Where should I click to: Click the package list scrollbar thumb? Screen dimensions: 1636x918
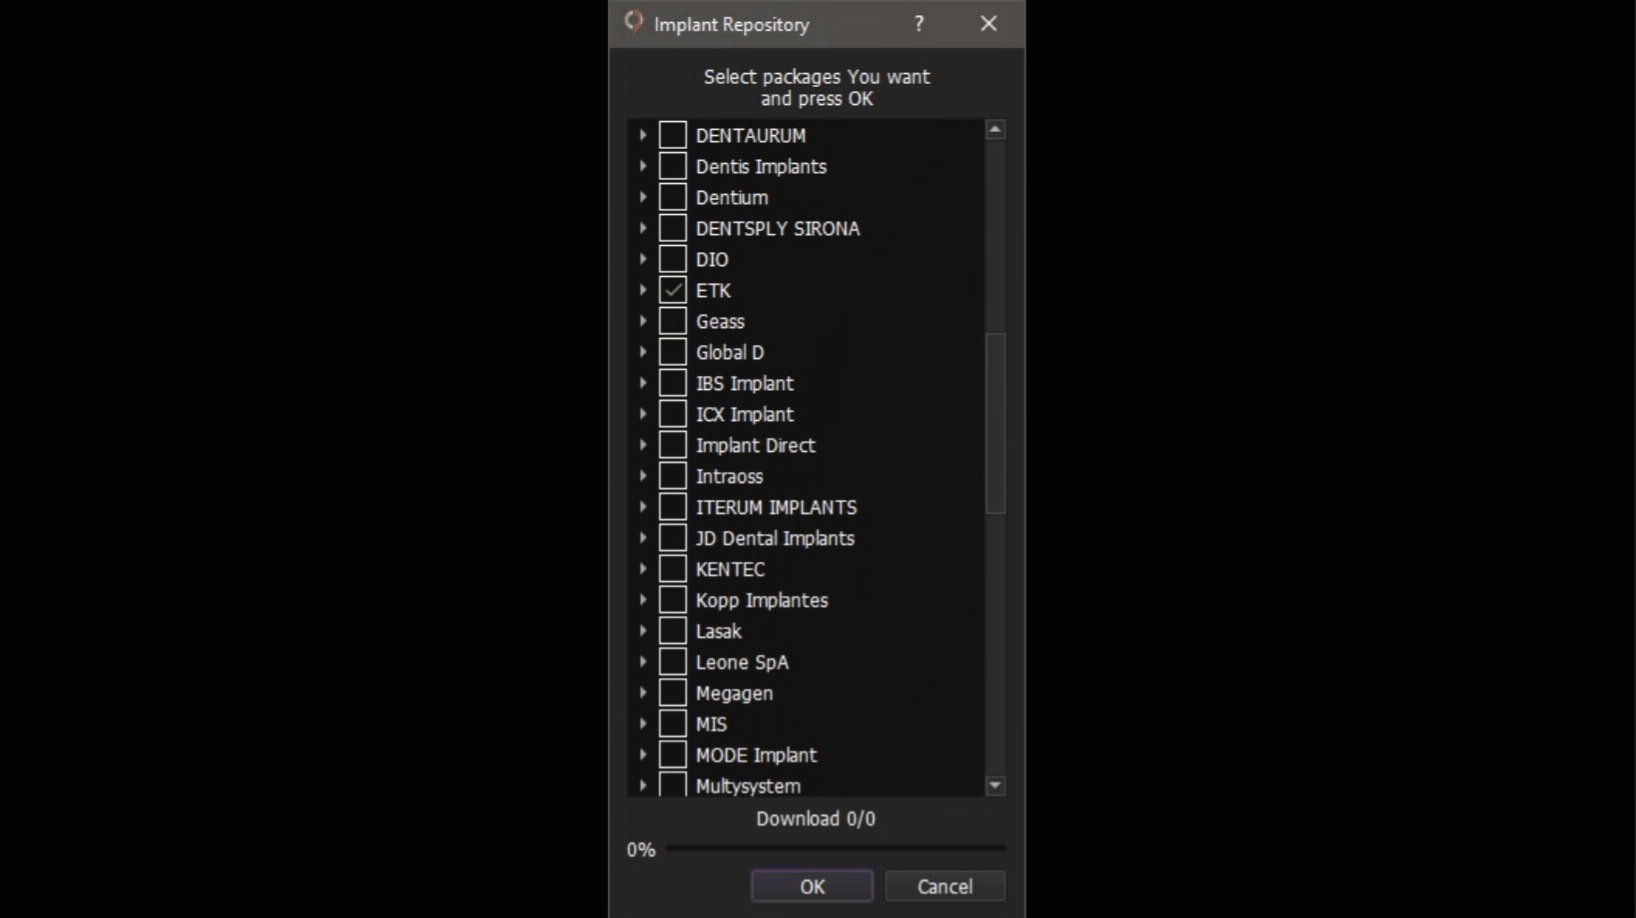point(995,423)
